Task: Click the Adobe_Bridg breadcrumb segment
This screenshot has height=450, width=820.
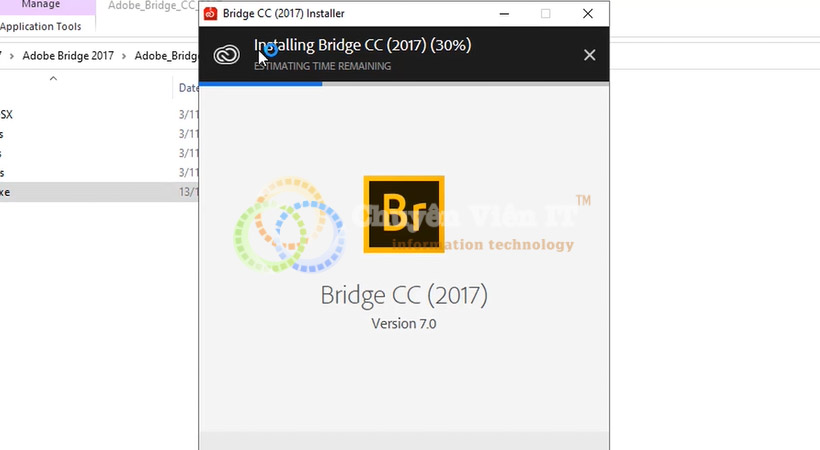Action: (166, 55)
